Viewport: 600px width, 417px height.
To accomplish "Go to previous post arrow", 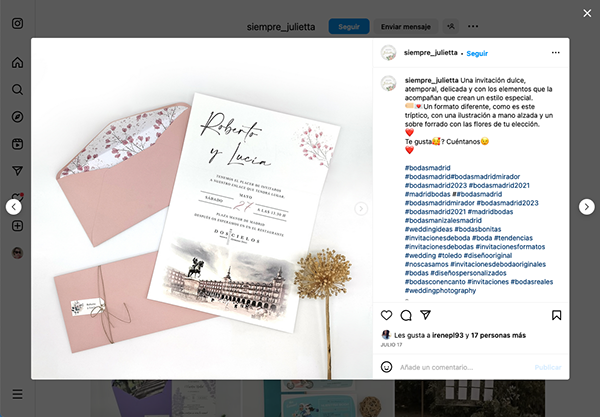I will (x=14, y=207).
